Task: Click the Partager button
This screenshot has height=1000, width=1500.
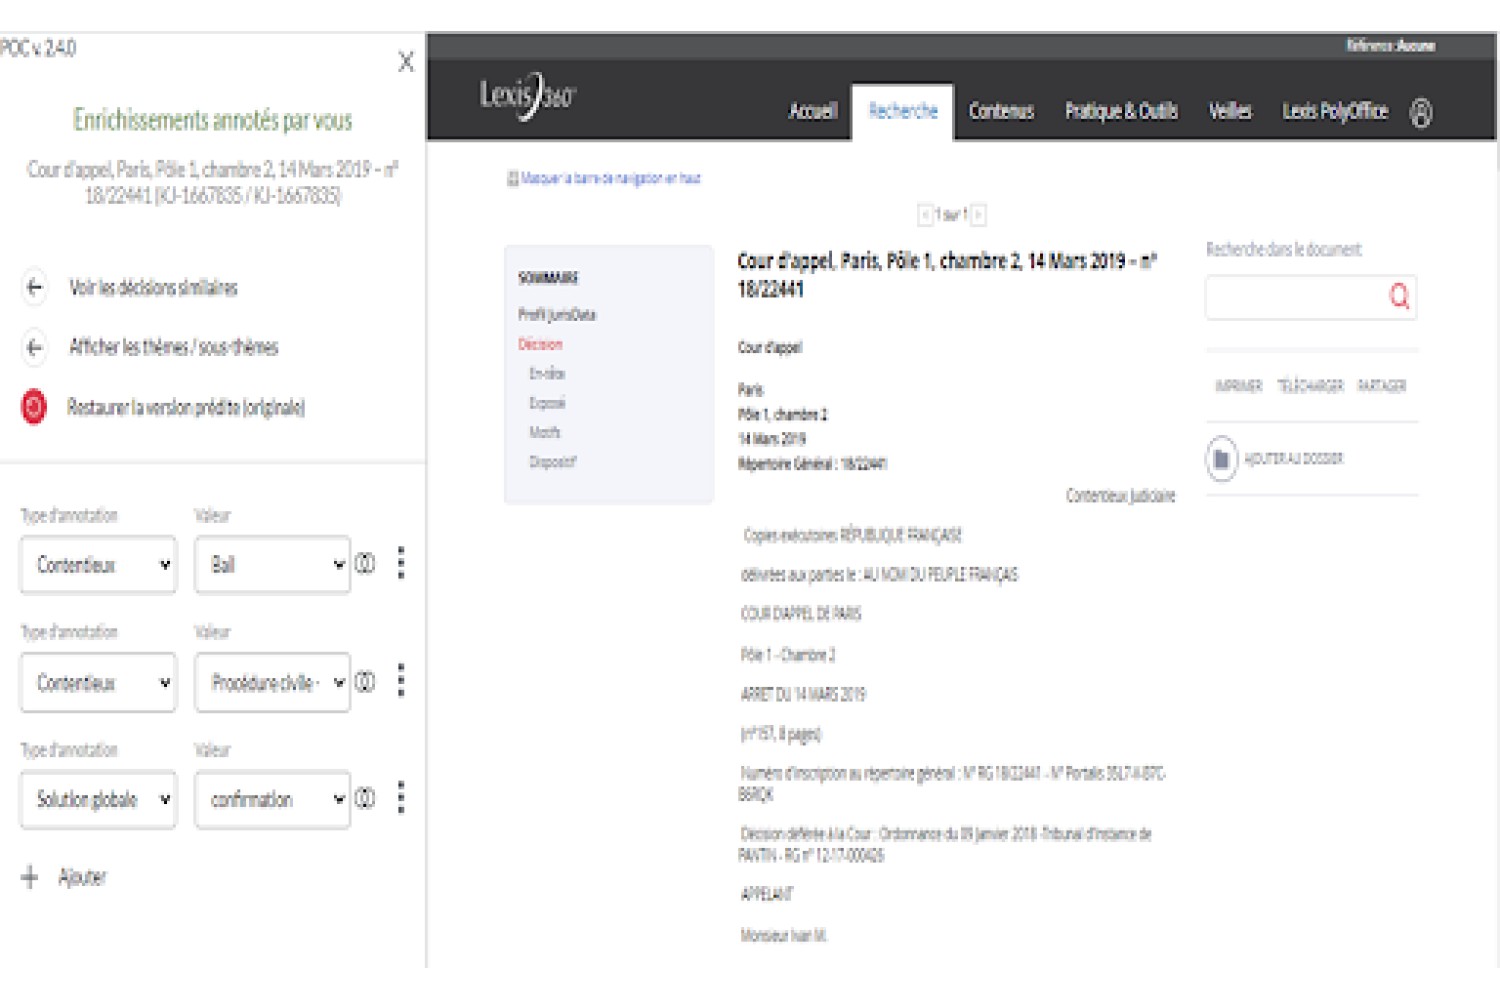Action: click(x=1381, y=386)
